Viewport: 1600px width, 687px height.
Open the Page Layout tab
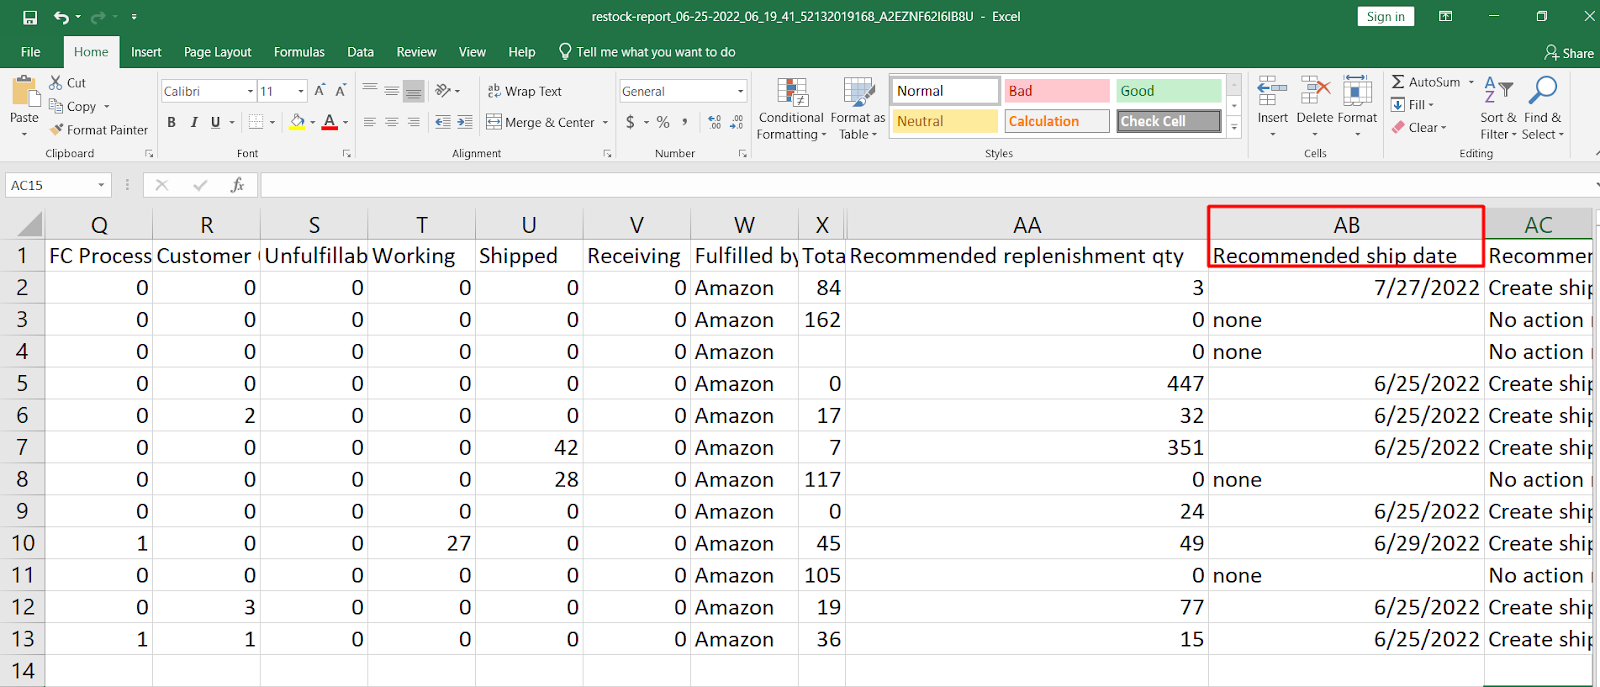click(217, 52)
